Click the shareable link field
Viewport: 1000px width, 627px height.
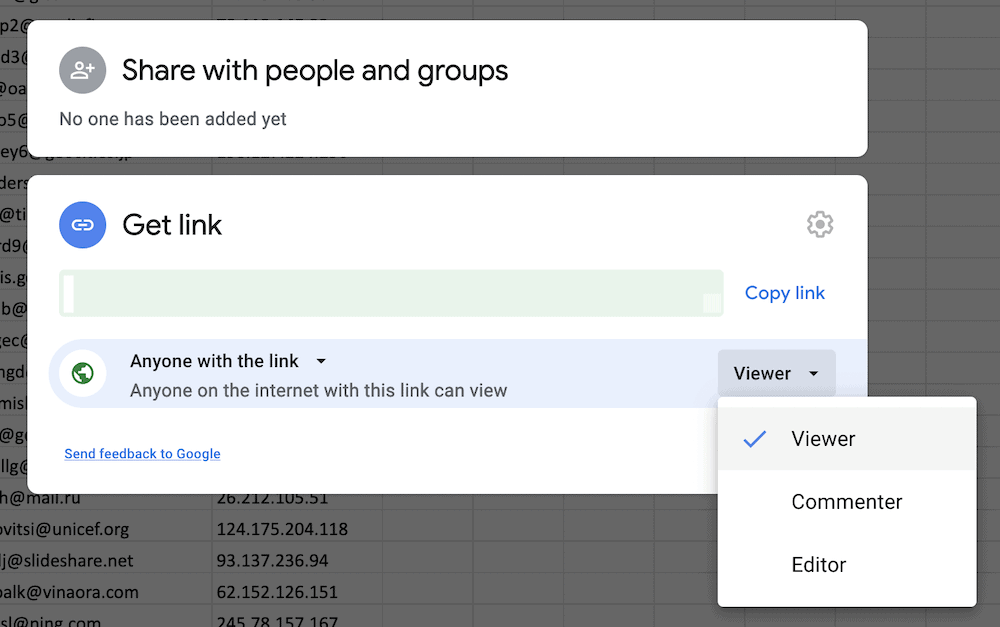click(391, 293)
